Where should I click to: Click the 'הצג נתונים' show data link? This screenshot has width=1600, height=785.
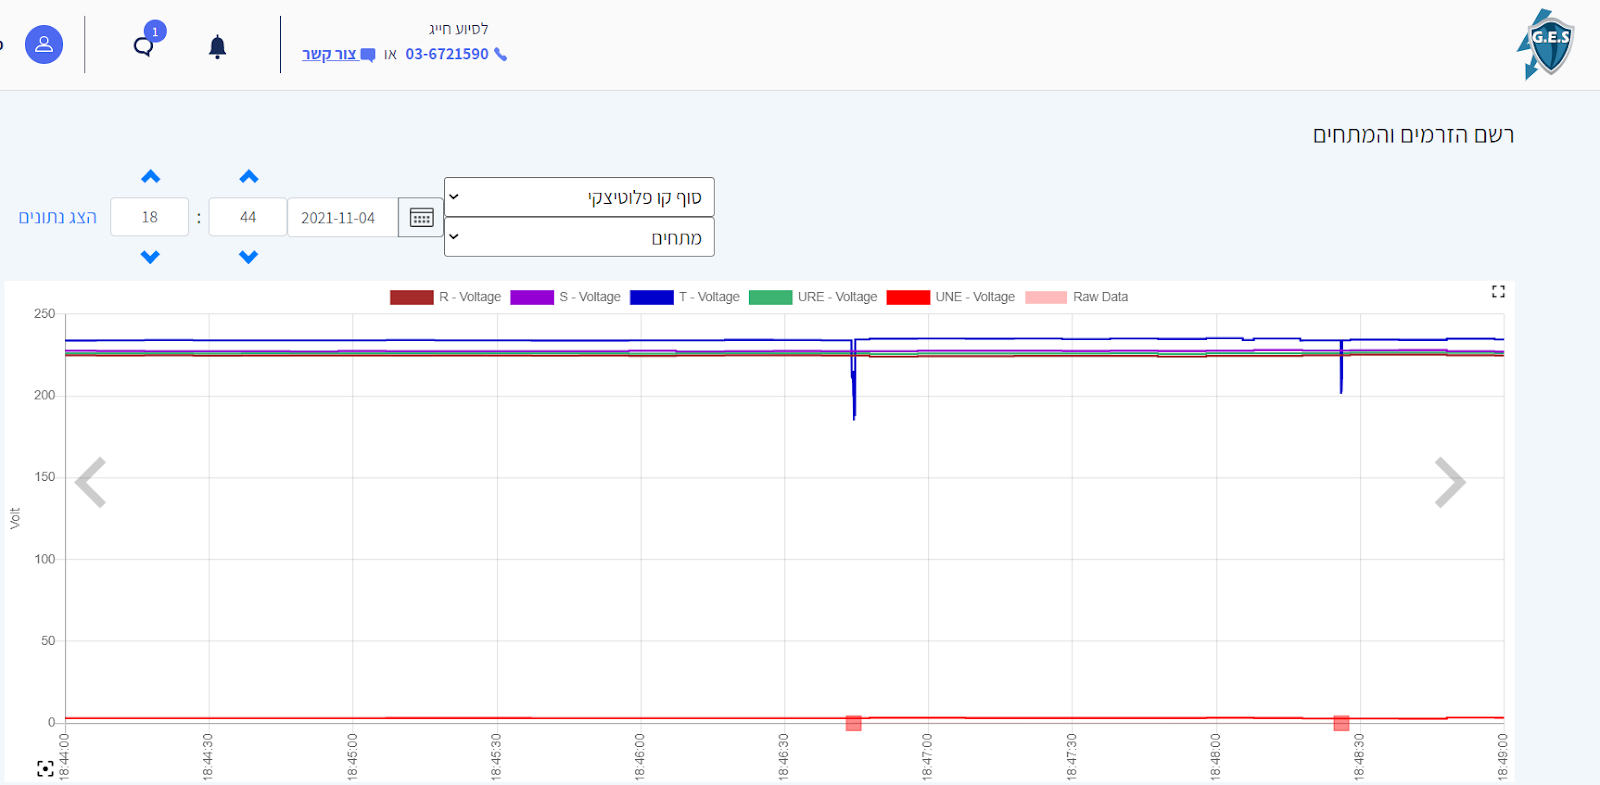(58, 217)
